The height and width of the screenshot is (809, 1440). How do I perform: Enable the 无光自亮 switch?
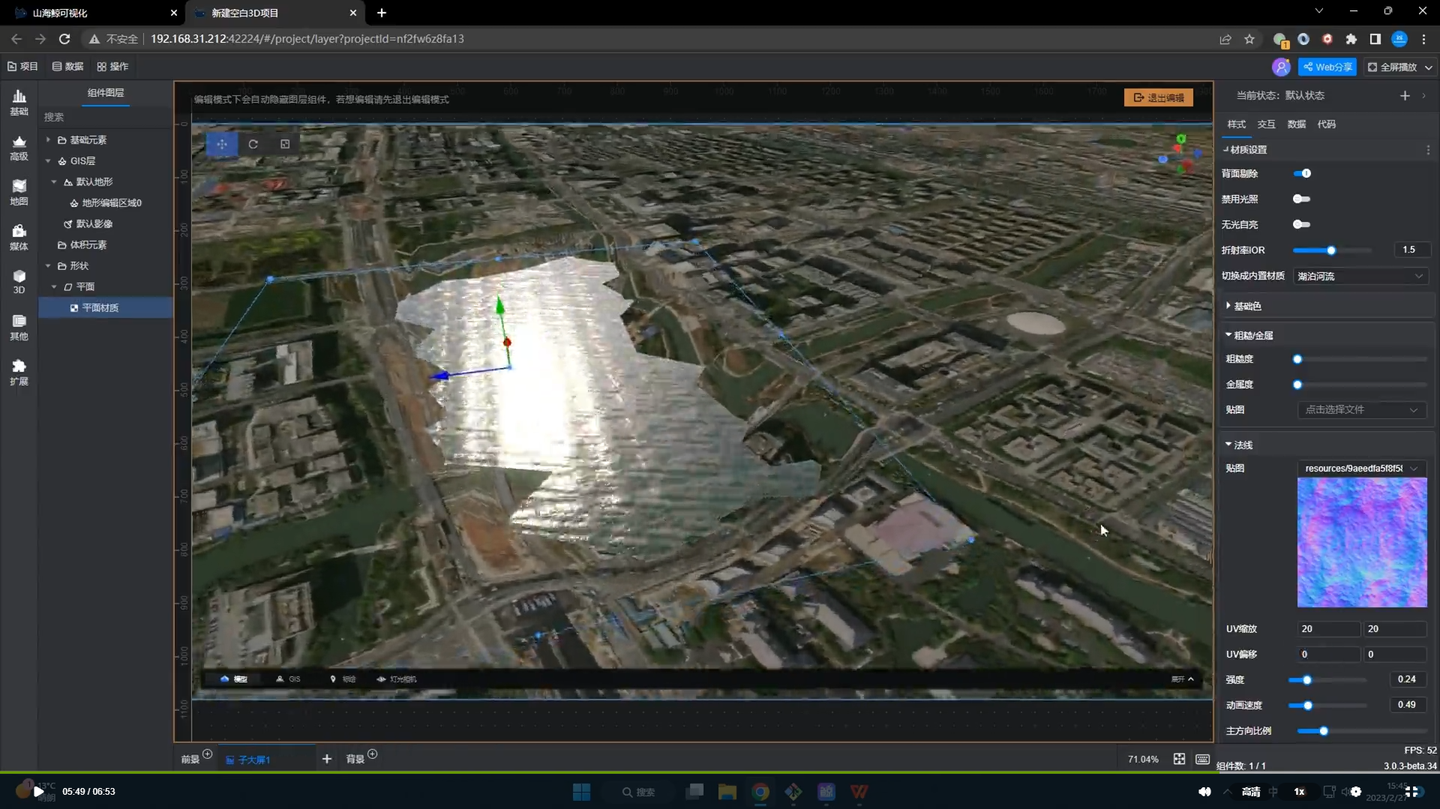pyautogui.click(x=1302, y=225)
